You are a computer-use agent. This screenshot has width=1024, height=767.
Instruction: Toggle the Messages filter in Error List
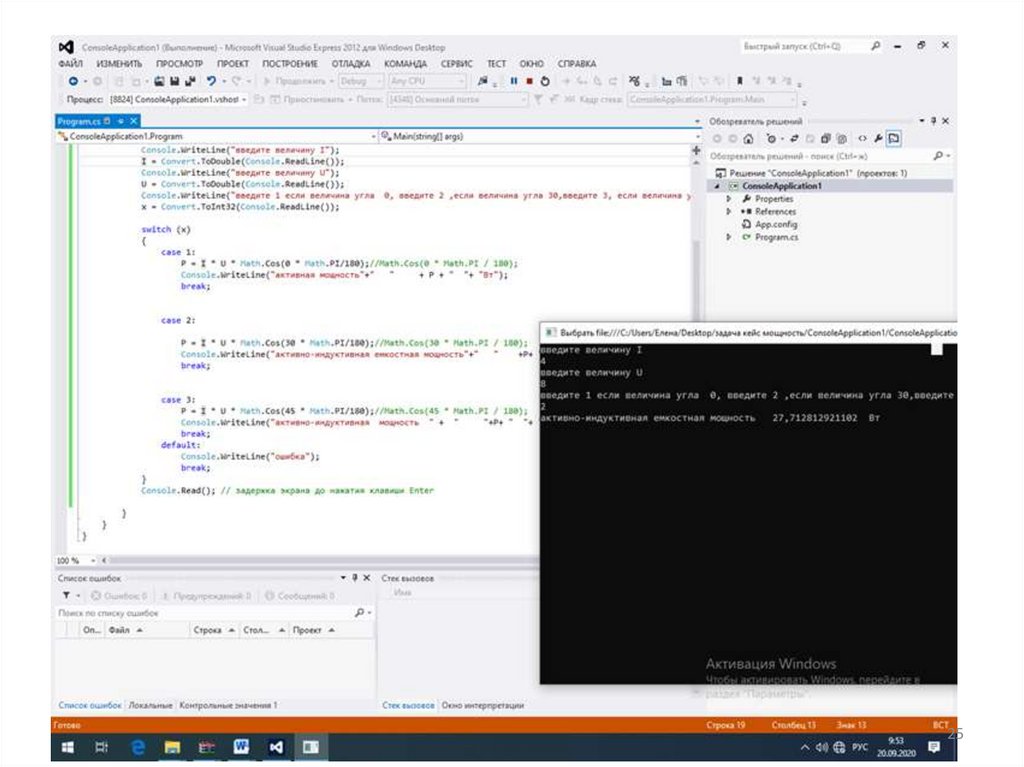298,596
